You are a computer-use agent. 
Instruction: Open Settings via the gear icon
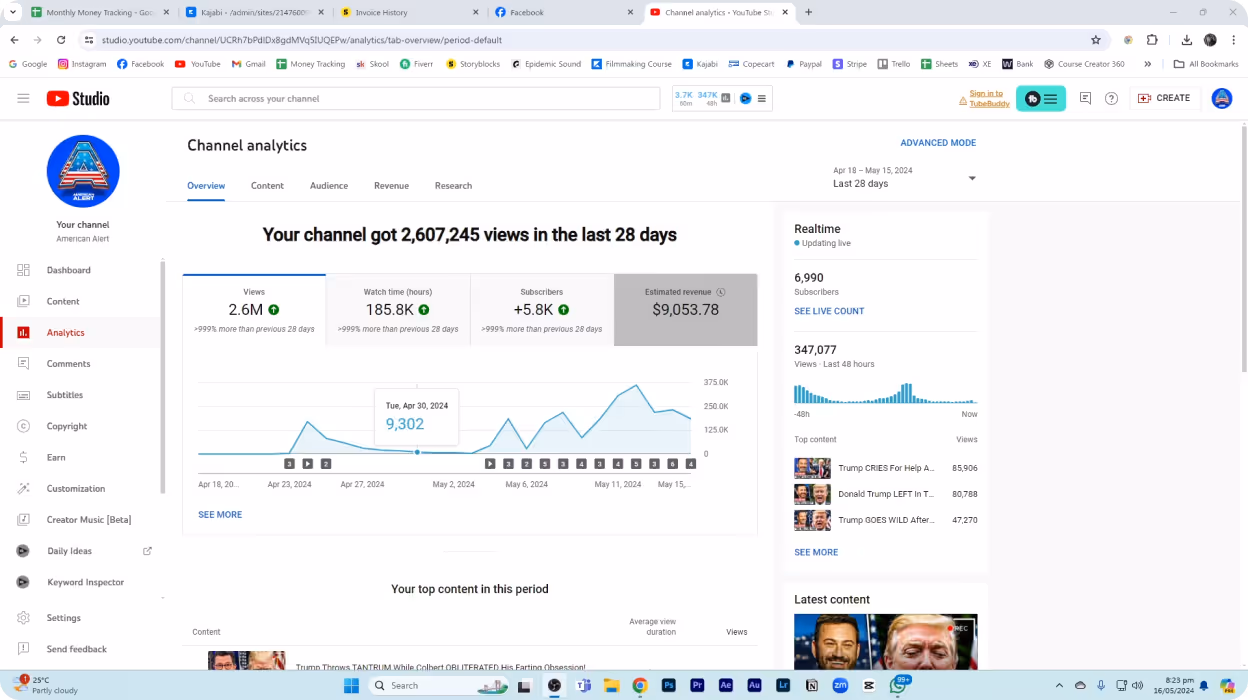point(65,617)
